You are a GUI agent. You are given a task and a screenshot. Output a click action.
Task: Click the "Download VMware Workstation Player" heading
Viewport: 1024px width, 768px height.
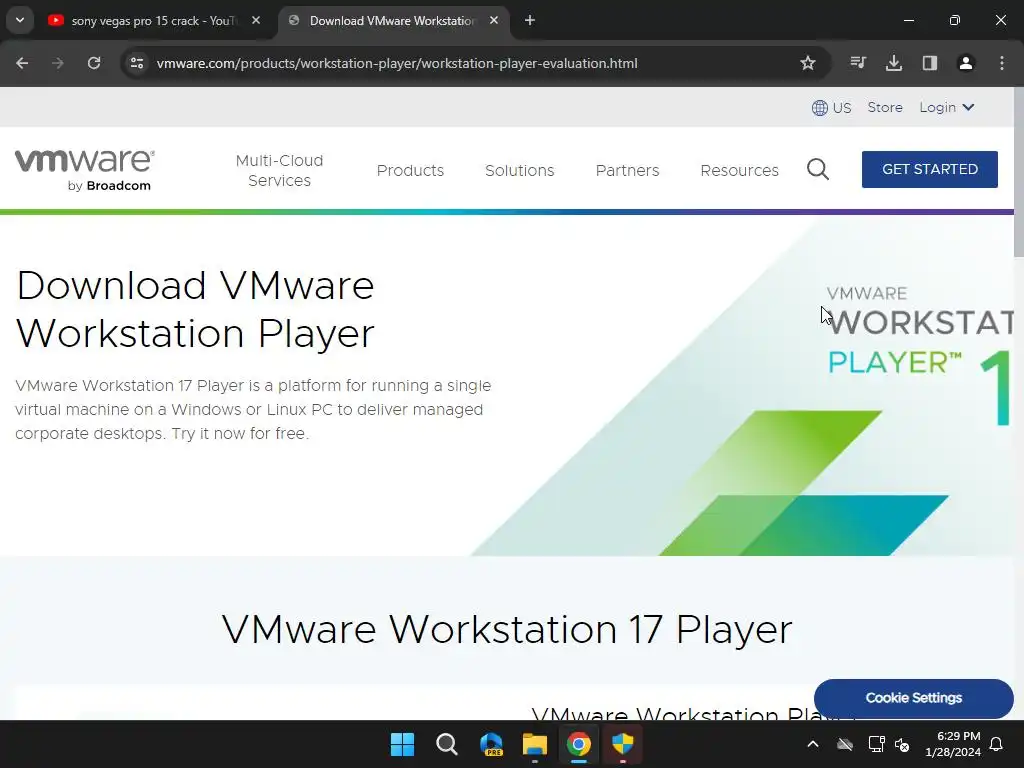[x=195, y=310]
